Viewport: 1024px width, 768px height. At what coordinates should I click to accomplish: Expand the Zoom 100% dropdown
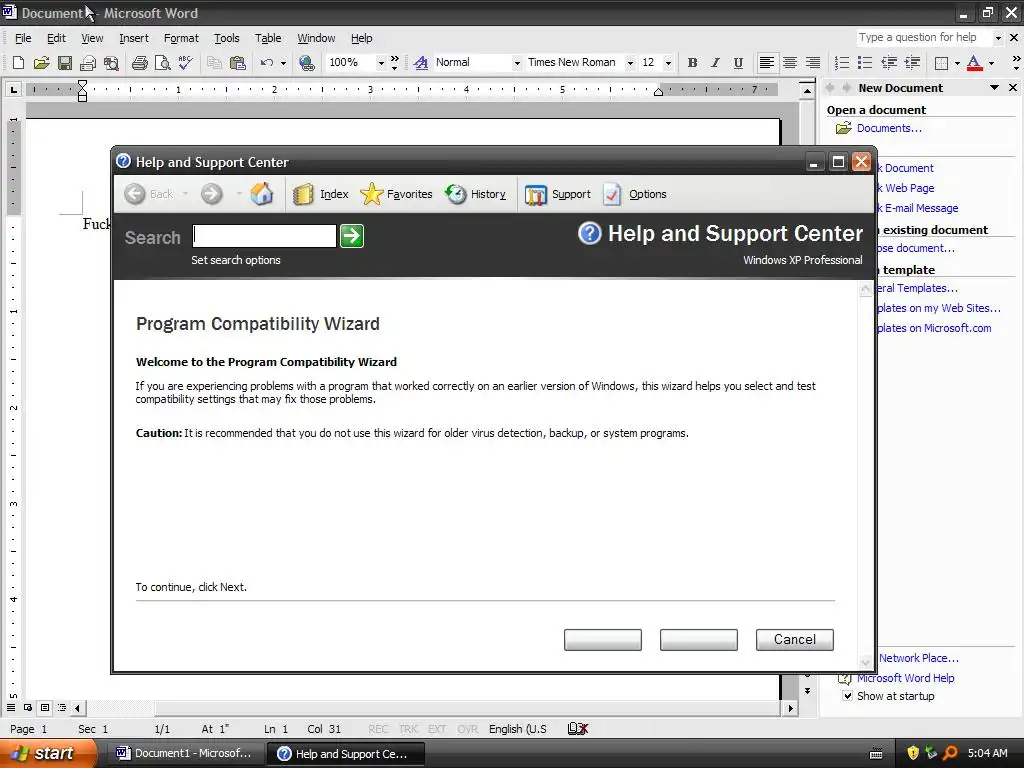coord(381,63)
